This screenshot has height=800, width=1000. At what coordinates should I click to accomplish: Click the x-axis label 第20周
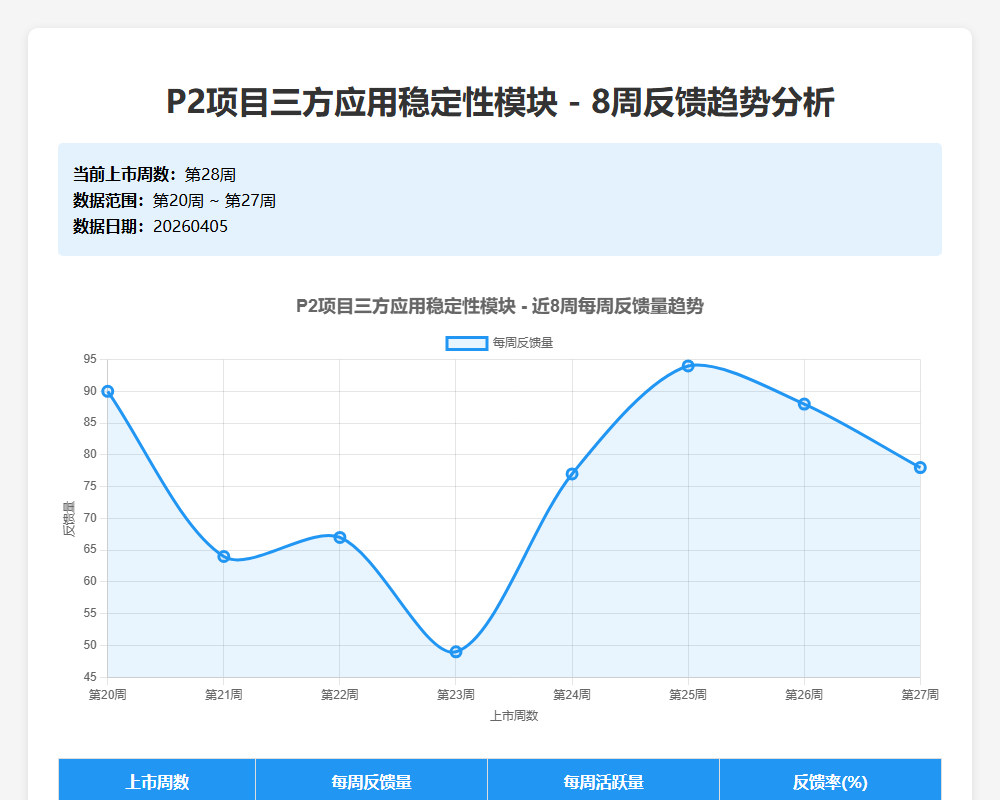click(108, 695)
